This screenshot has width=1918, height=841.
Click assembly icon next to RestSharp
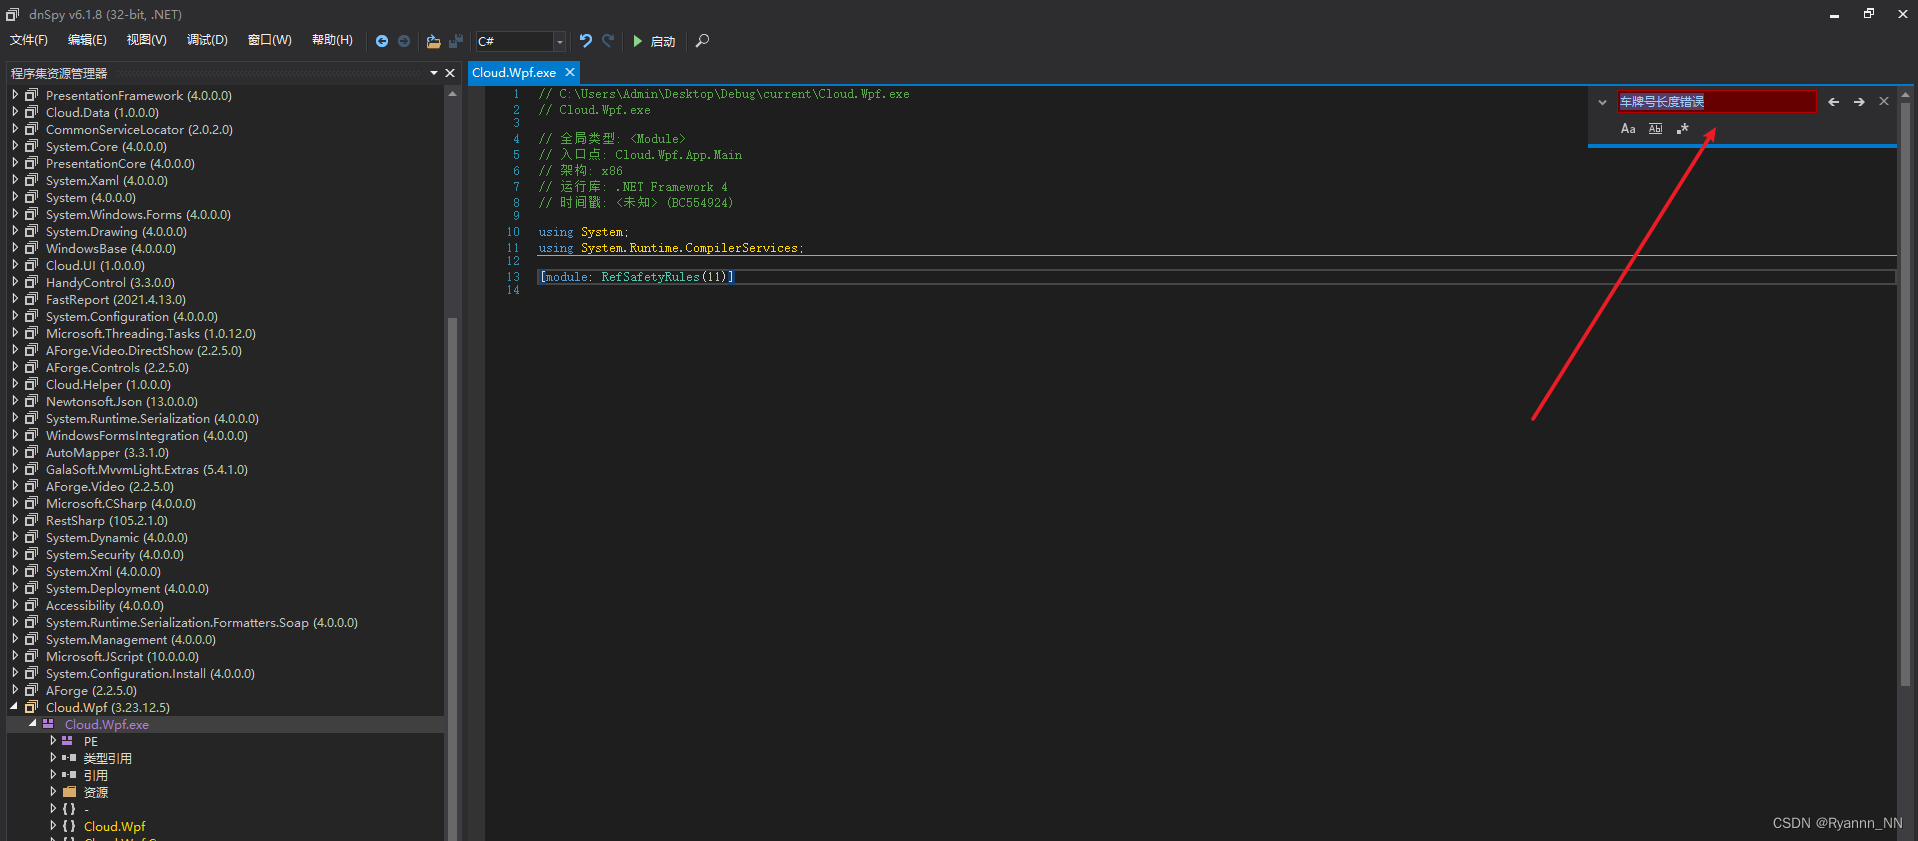(x=31, y=520)
